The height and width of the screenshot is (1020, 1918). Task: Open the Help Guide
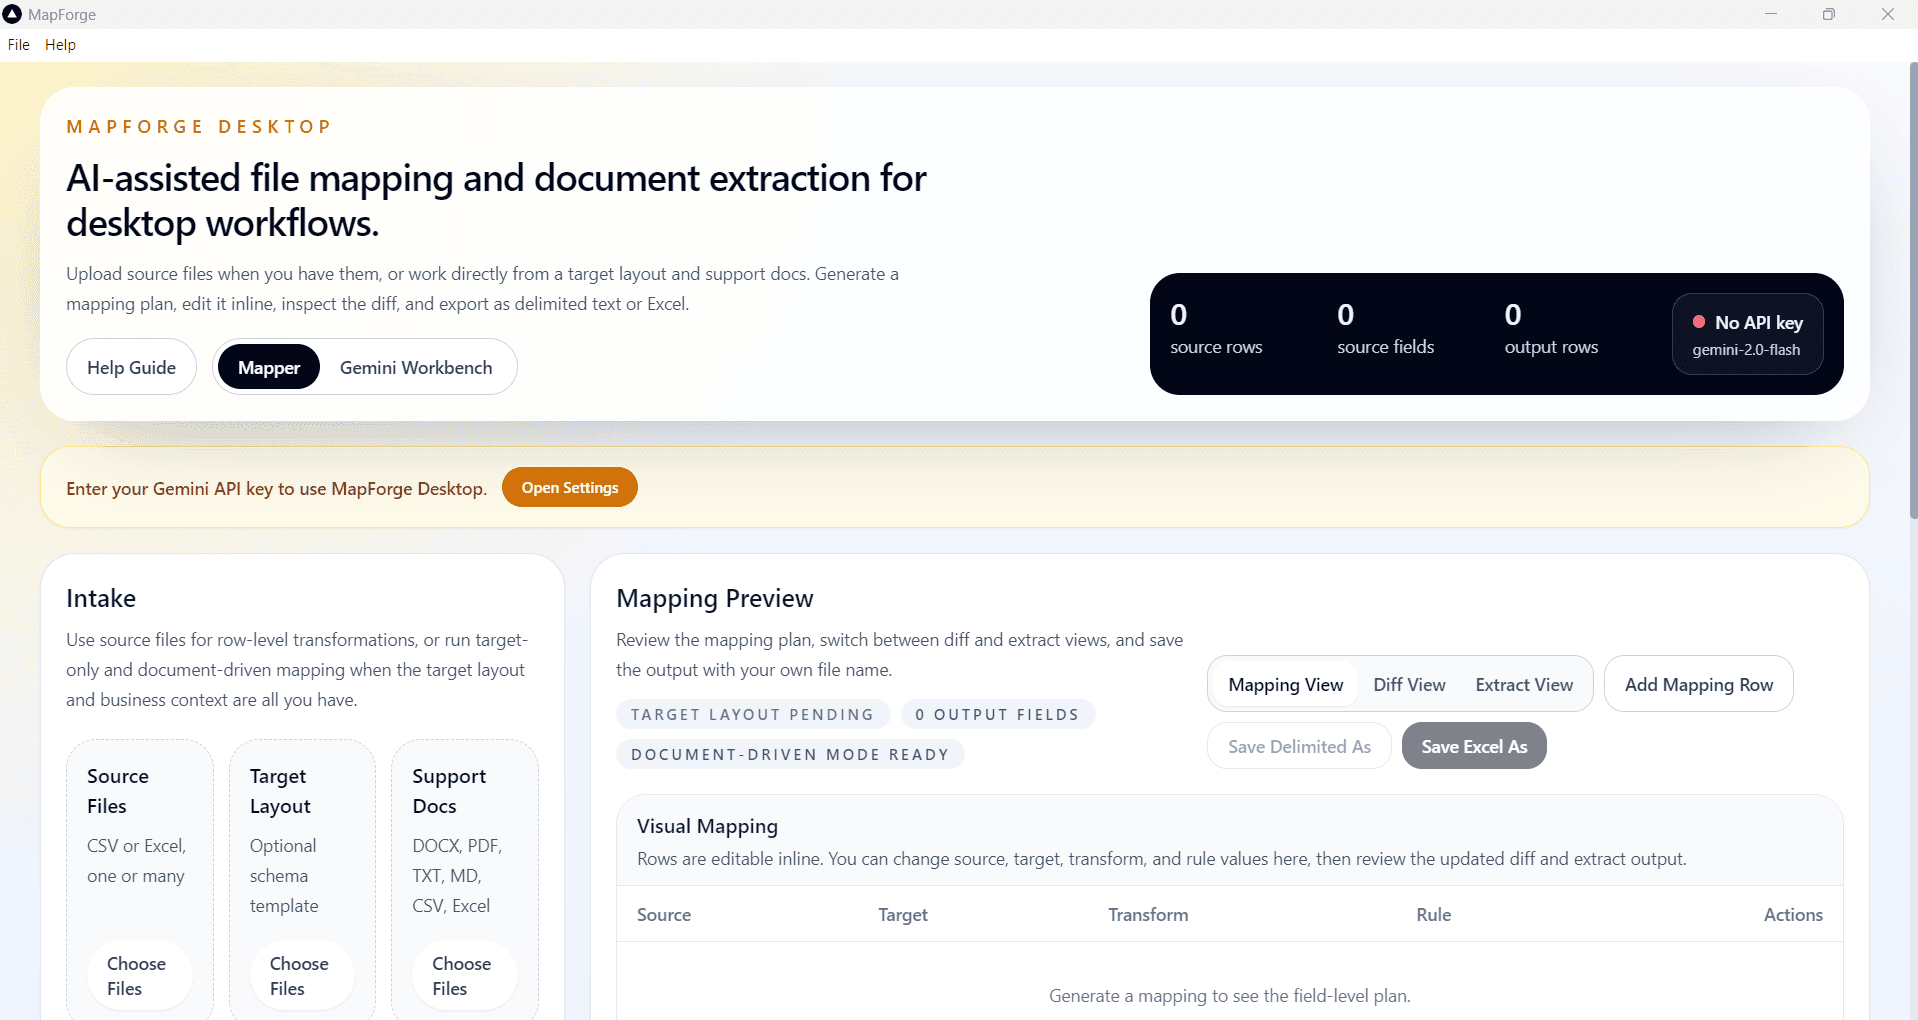[131, 366]
